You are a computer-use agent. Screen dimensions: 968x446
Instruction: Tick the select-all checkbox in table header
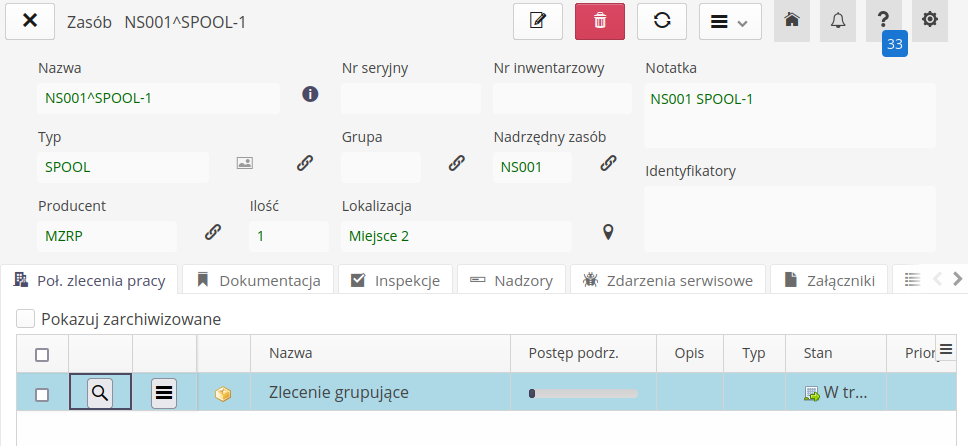[x=42, y=354]
